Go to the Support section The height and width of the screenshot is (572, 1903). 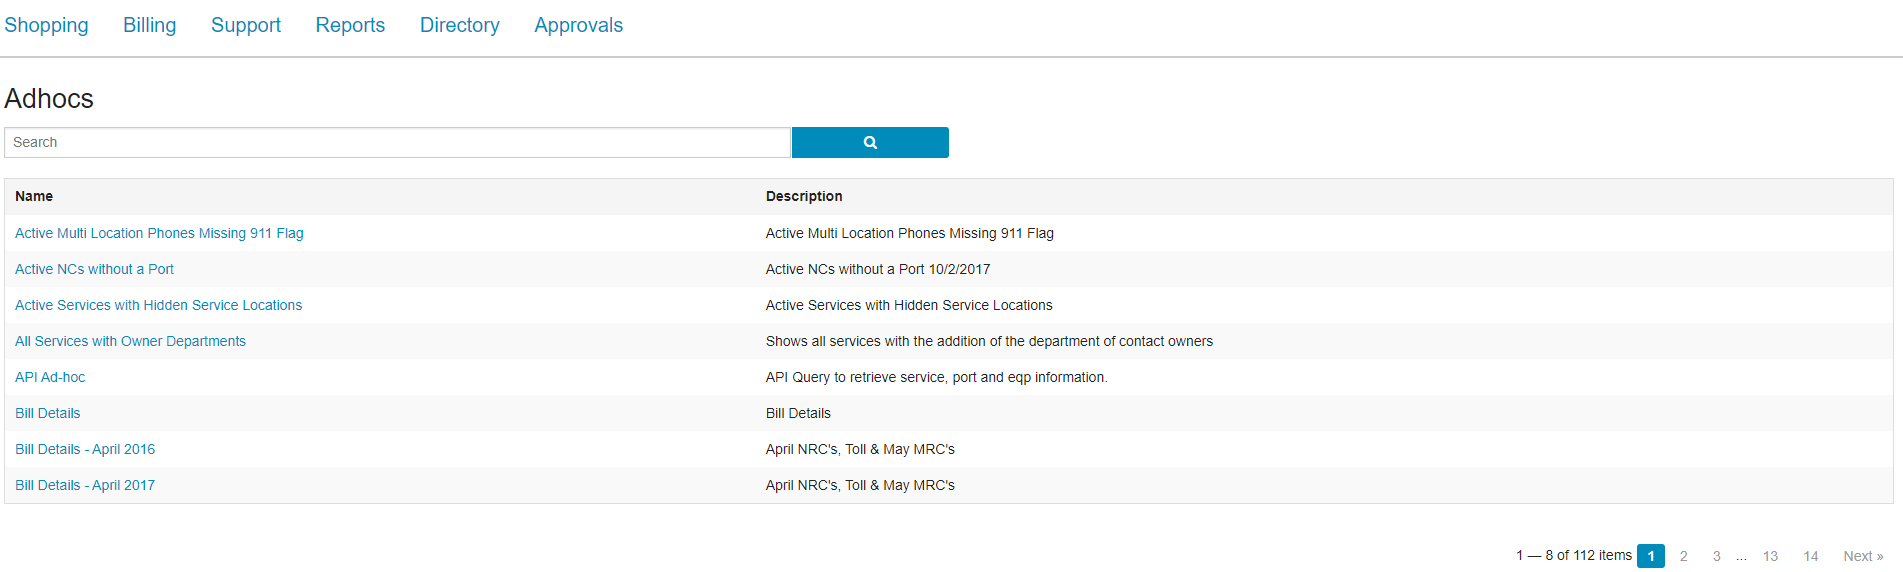[245, 25]
